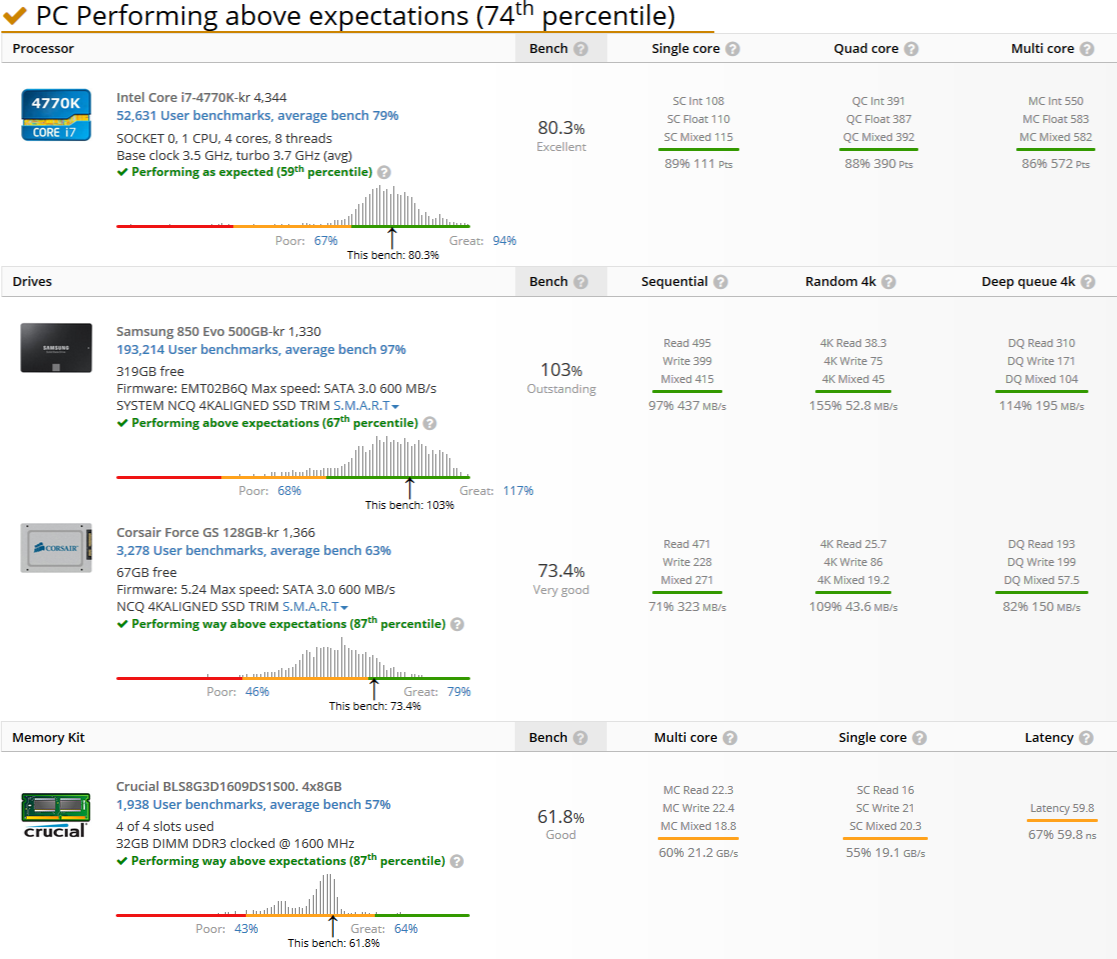Viewport: 1117px width, 959px height.
Task: Open 193,214 User benchmarks link for Samsung
Action: (x=261, y=349)
